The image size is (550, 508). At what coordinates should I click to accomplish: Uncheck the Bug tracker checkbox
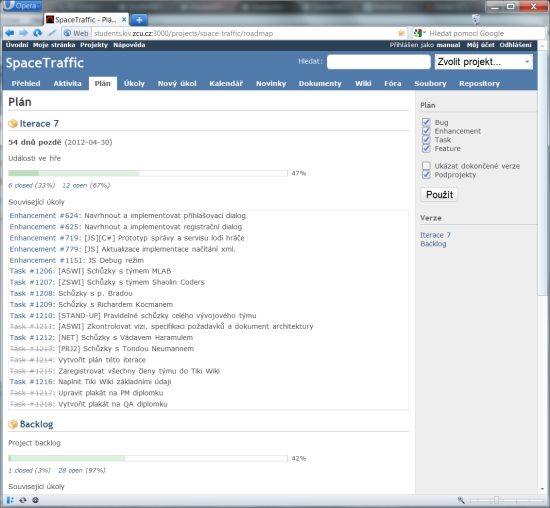click(426, 122)
